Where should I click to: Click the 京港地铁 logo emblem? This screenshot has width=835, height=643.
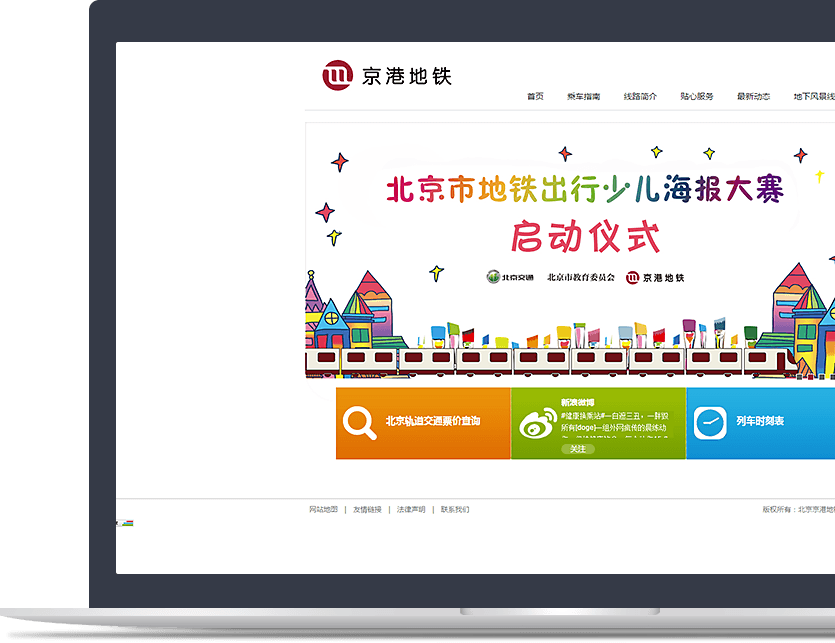pyautogui.click(x=338, y=75)
